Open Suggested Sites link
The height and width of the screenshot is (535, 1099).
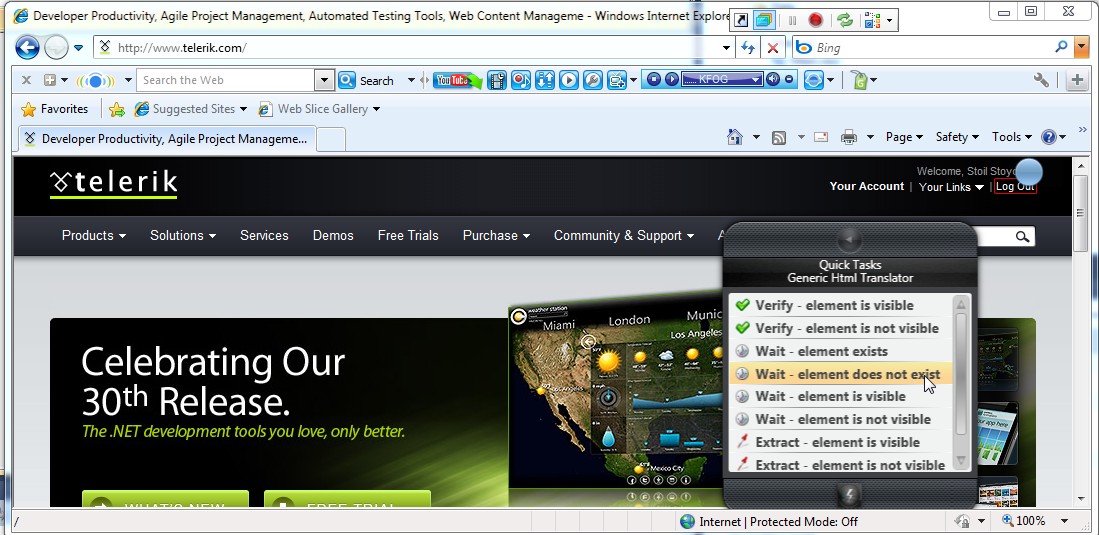pos(191,109)
